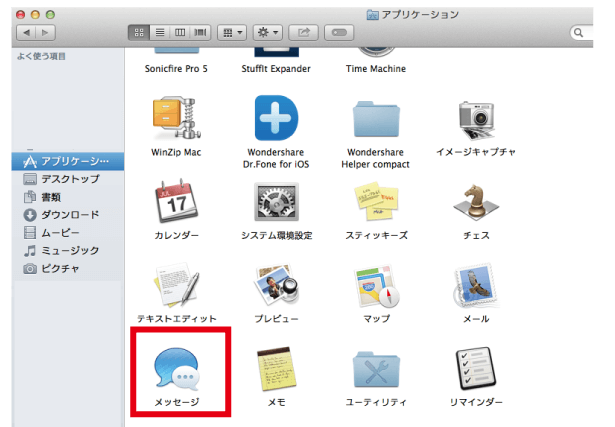615x427 pixels.
Task: Open ピクチャ in the sidebar
Action: 68,269
